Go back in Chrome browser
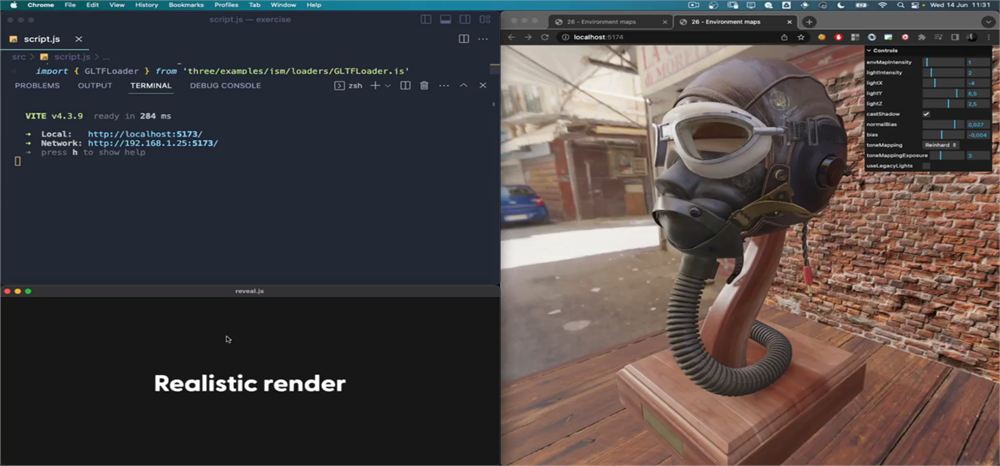Viewport: 1000px width, 466px height. (x=511, y=38)
